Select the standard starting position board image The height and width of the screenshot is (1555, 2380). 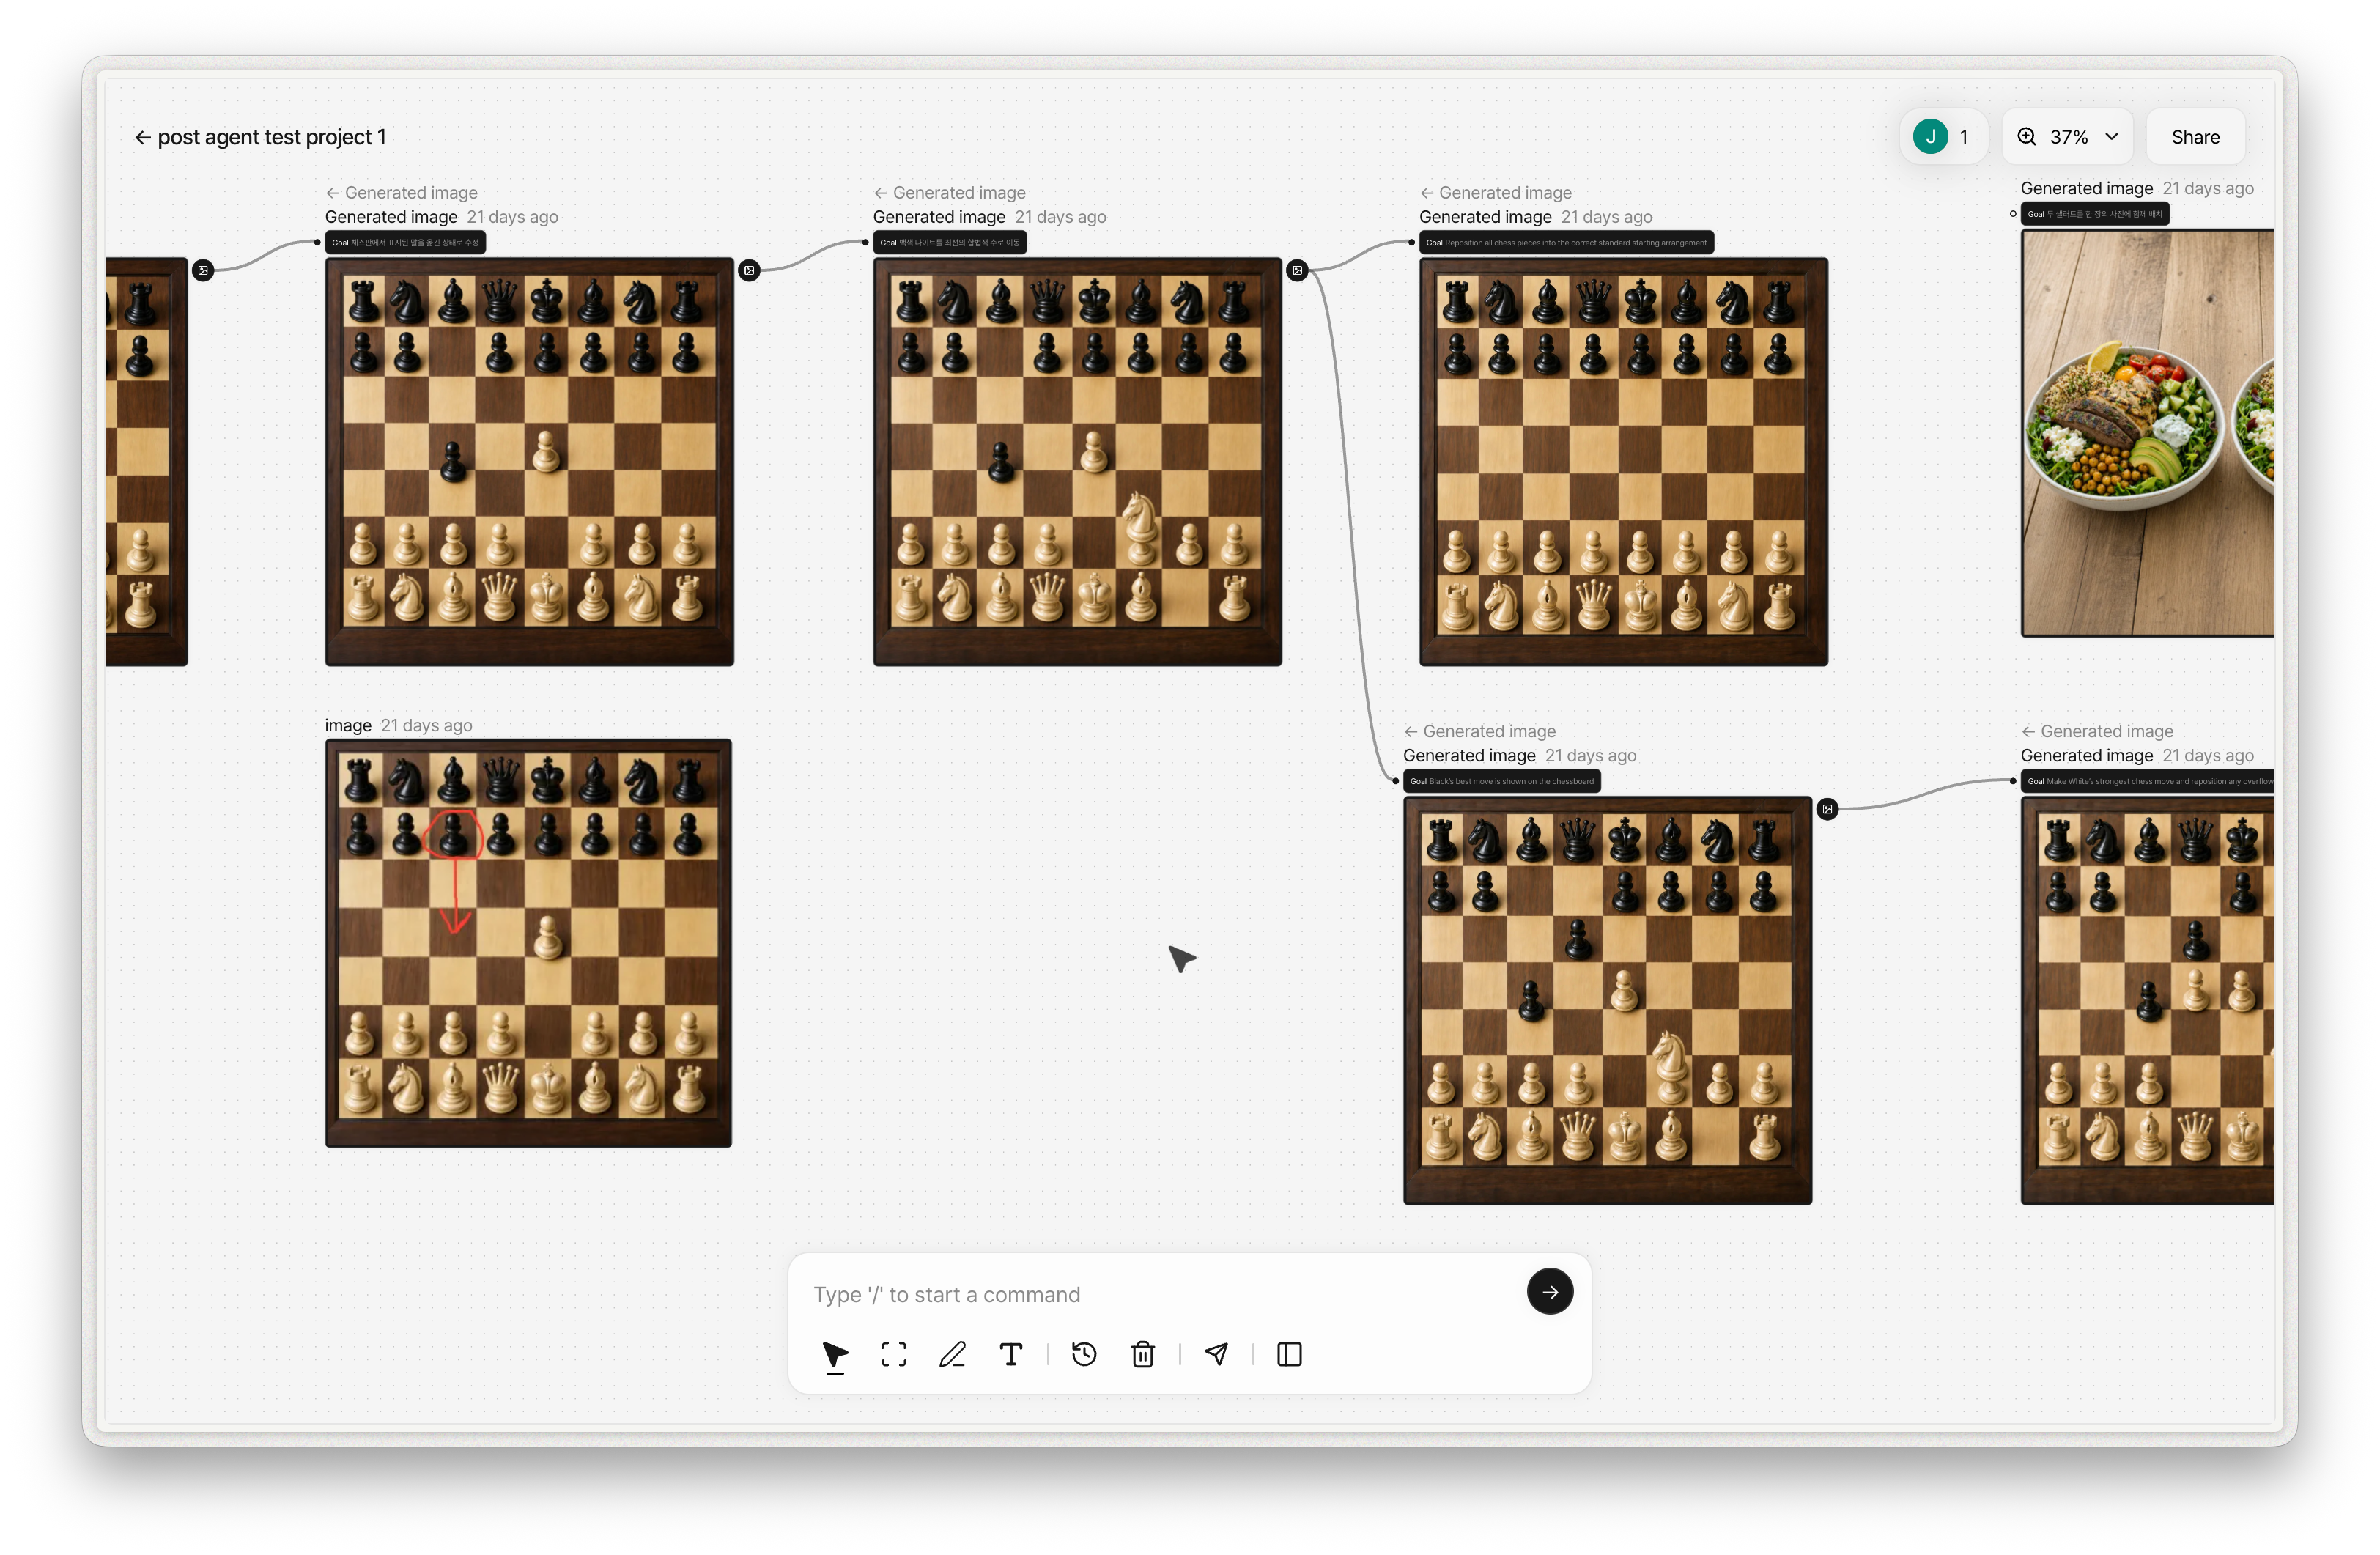[x=1624, y=461]
